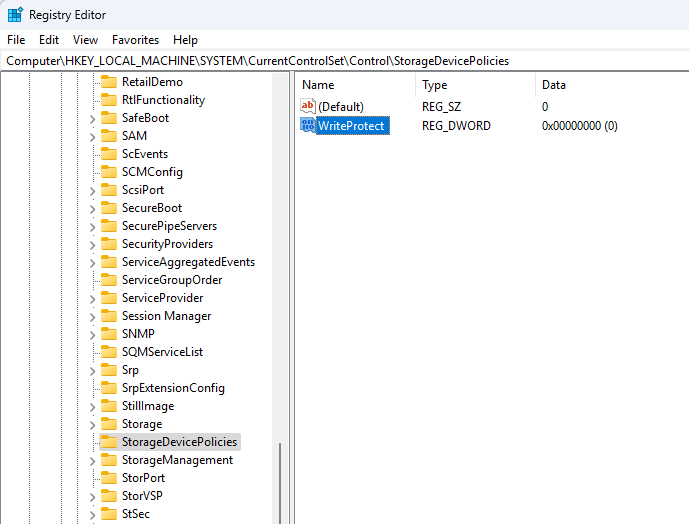This screenshot has width=689, height=524.
Task: Click the RetailDemo folder icon
Action: coord(109,82)
